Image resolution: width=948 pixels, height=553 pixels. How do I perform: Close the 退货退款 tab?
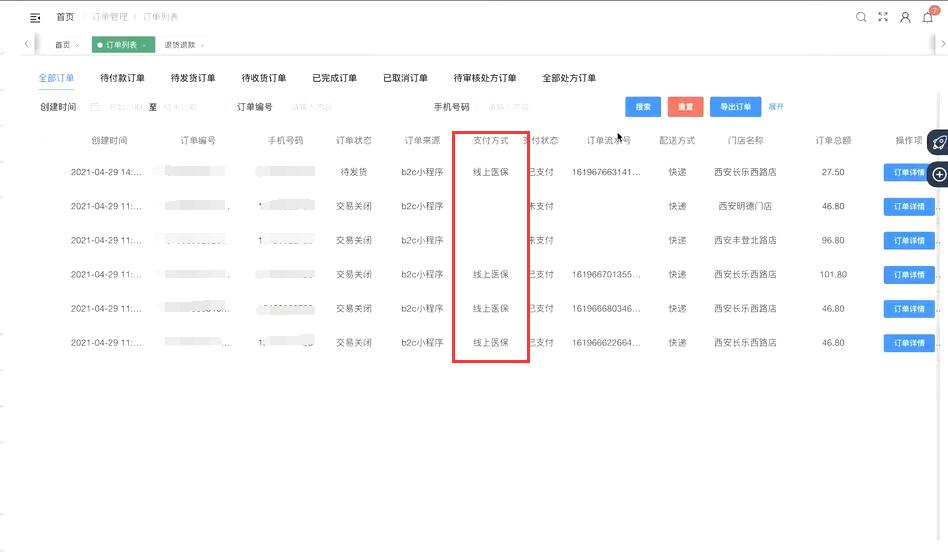(202, 45)
